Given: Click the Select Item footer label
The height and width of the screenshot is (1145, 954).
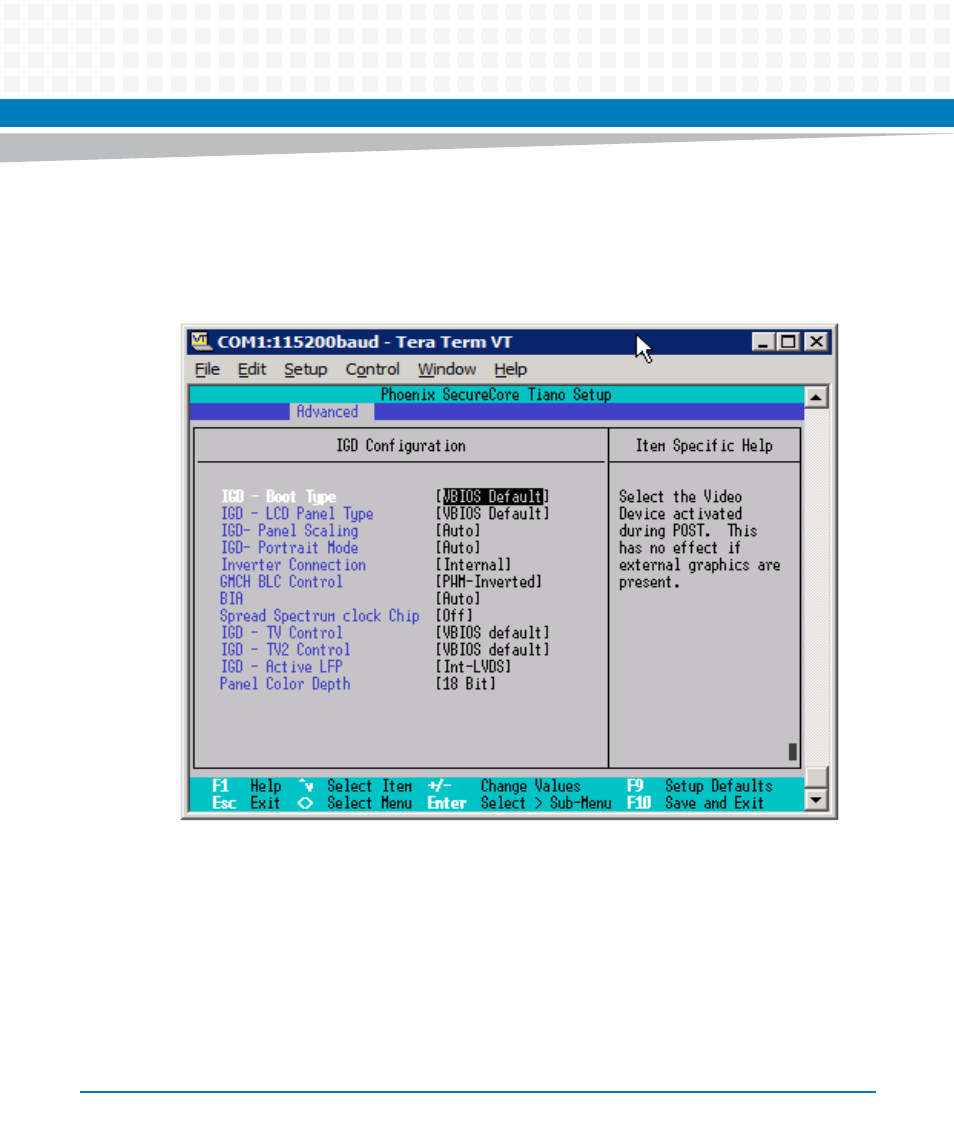Looking at the screenshot, I should click(355, 786).
